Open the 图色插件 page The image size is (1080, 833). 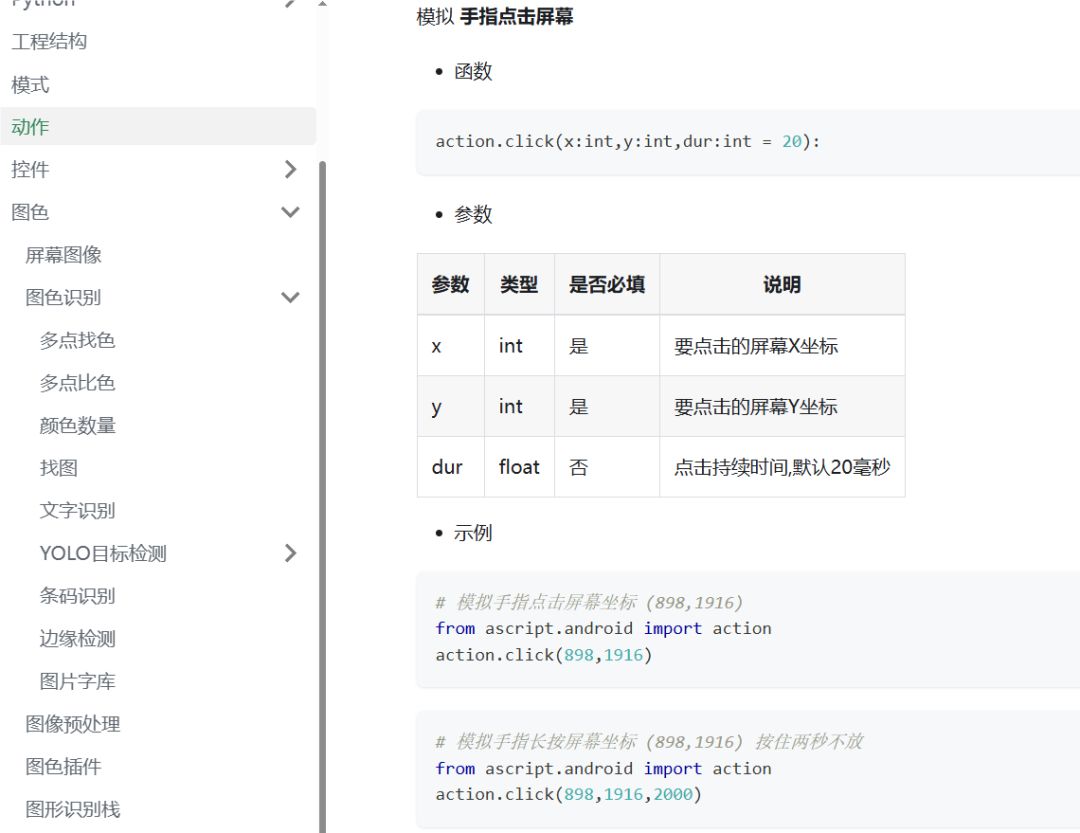pos(63,767)
